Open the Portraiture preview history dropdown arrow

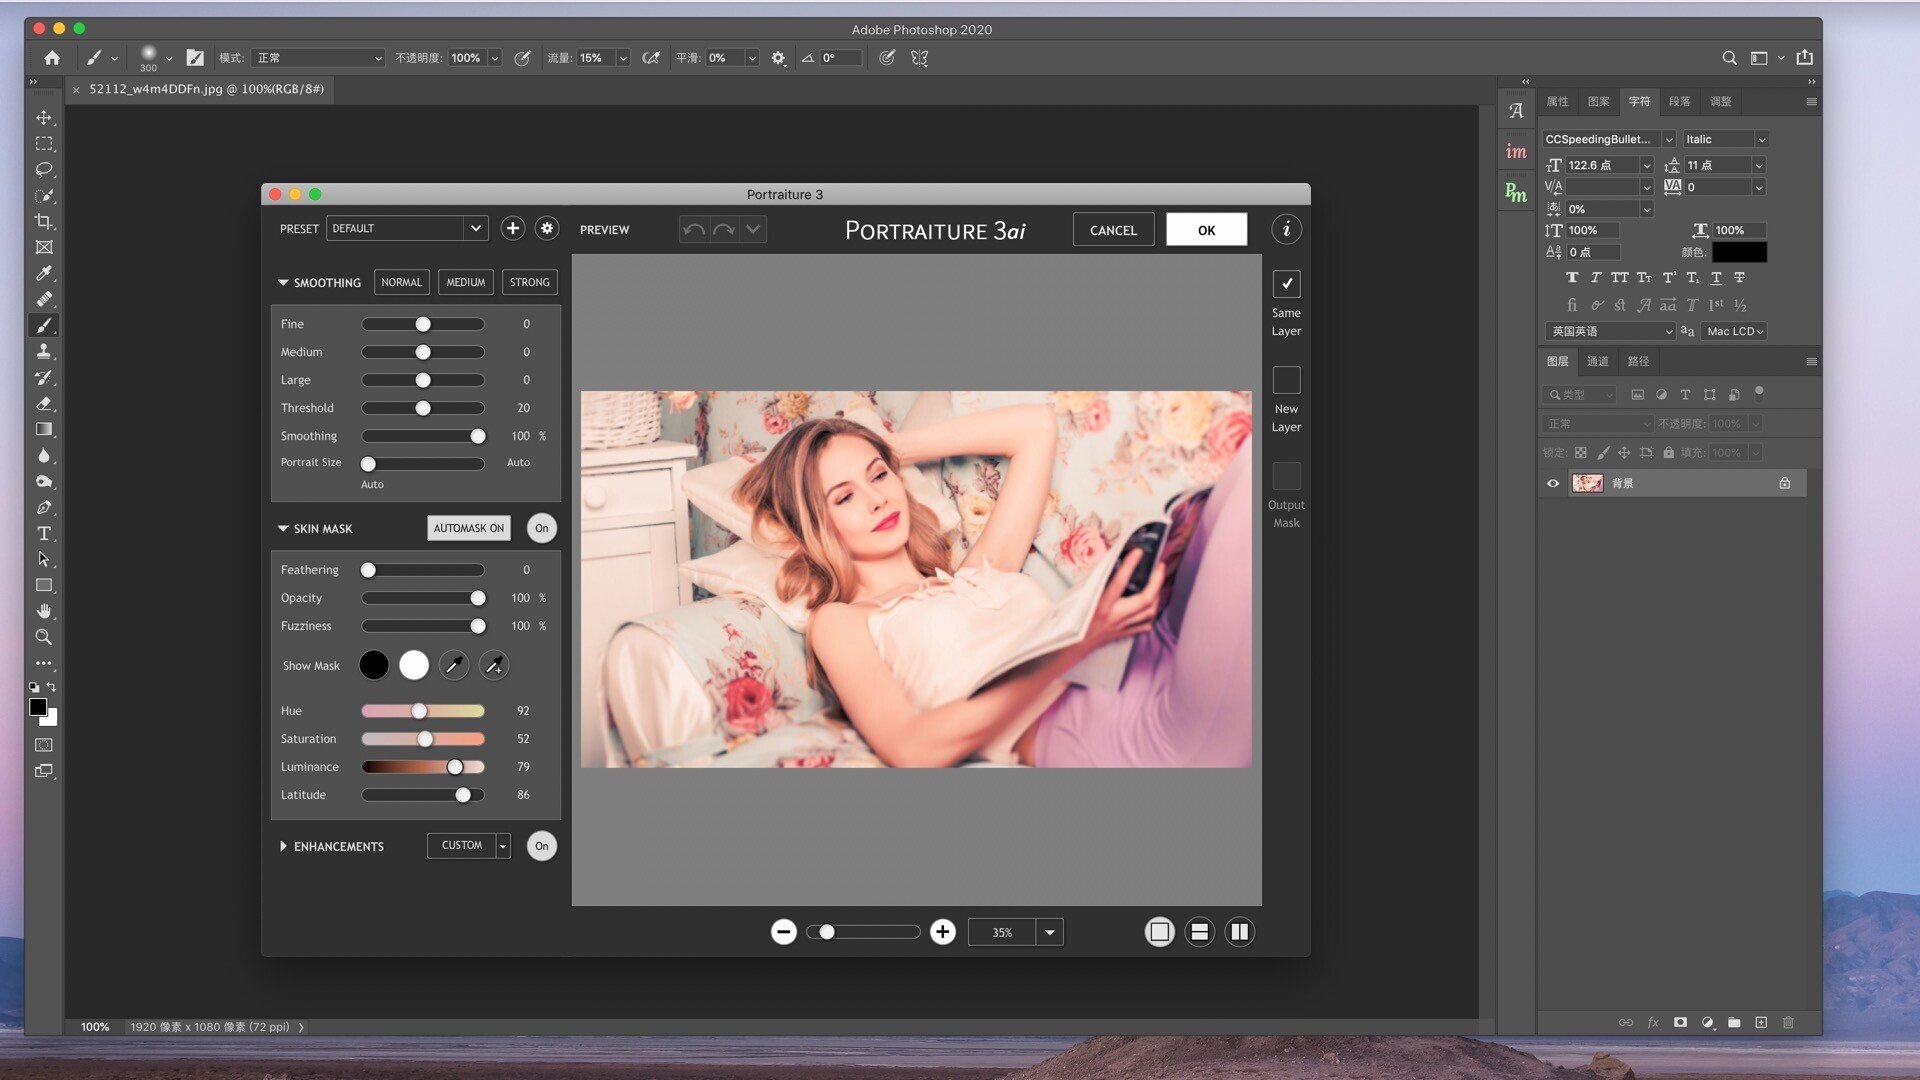pos(754,230)
